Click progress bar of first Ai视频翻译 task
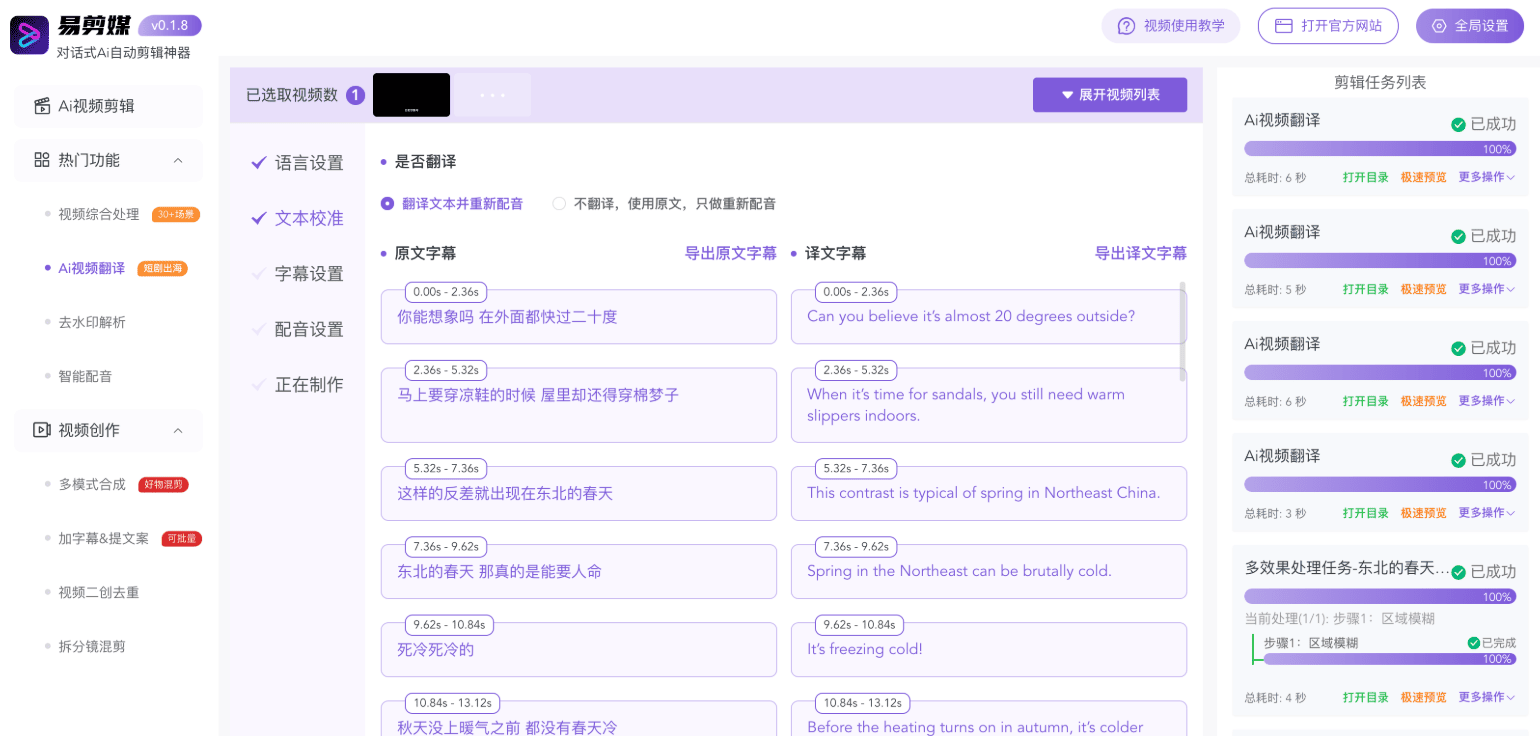The image size is (1540, 736). [x=1380, y=149]
